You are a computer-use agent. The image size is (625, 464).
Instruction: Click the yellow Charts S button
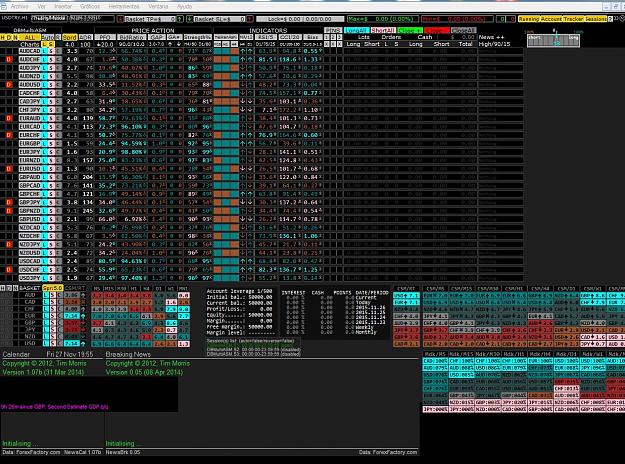coord(51,44)
